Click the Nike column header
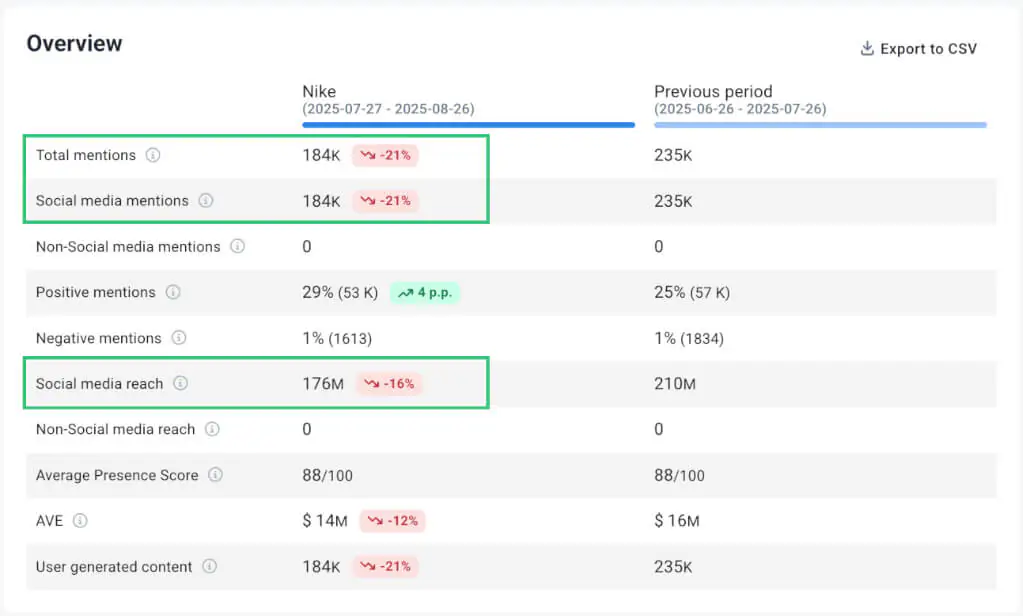The height and width of the screenshot is (616, 1023). tap(319, 91)
